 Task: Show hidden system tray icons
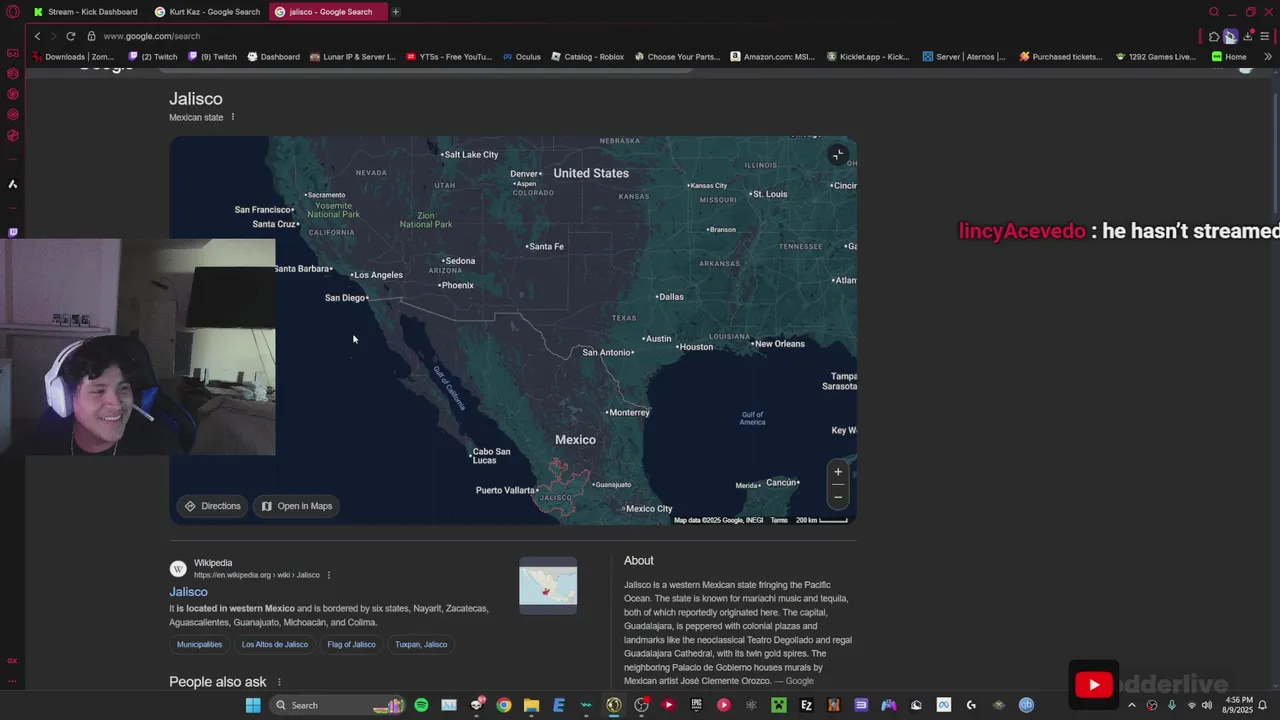(x=1132, y=705)
